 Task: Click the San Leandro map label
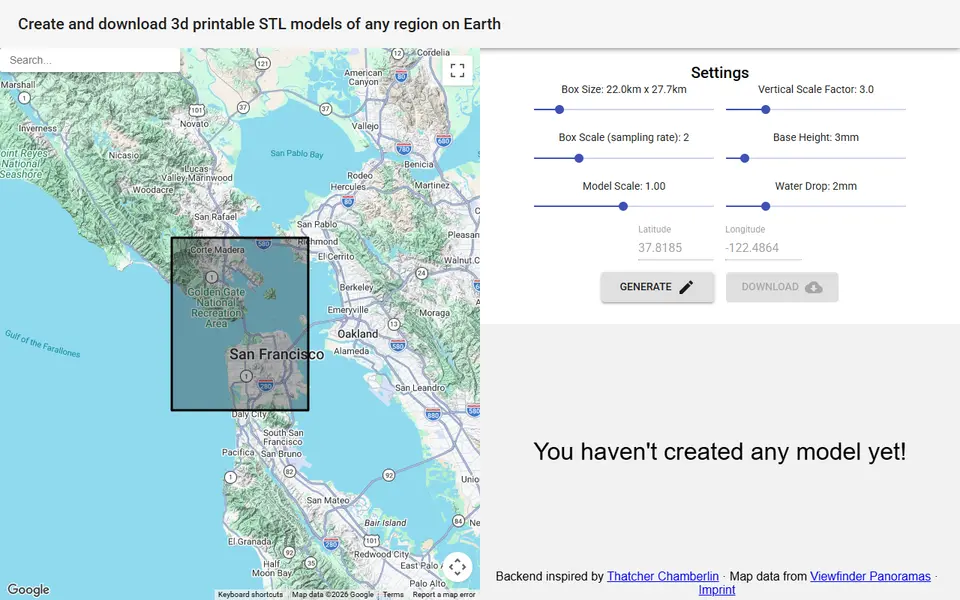point(420,388)
